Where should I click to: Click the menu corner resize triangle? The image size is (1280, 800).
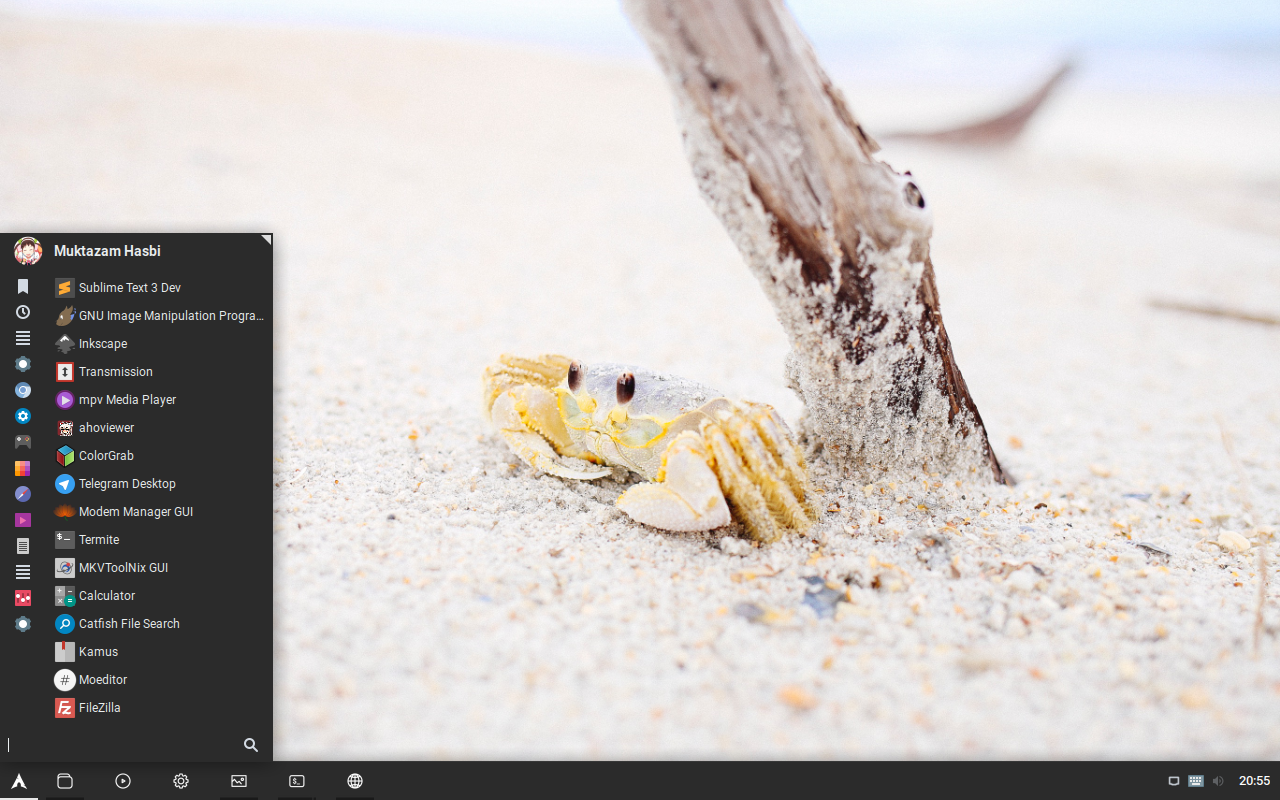tap(266, 239)
